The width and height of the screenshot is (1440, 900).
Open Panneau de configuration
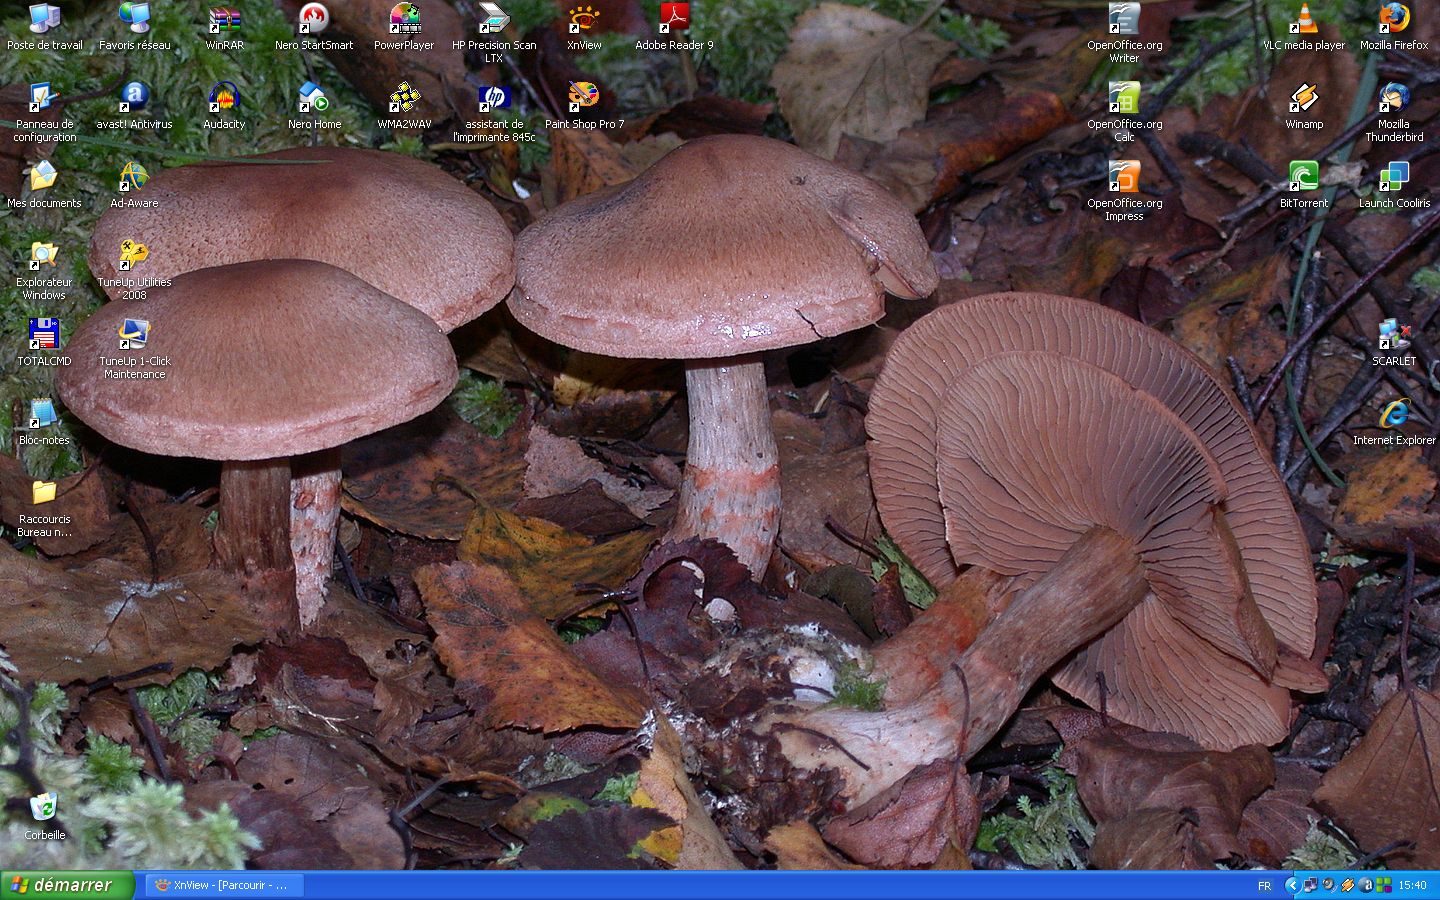pos(44,112)
